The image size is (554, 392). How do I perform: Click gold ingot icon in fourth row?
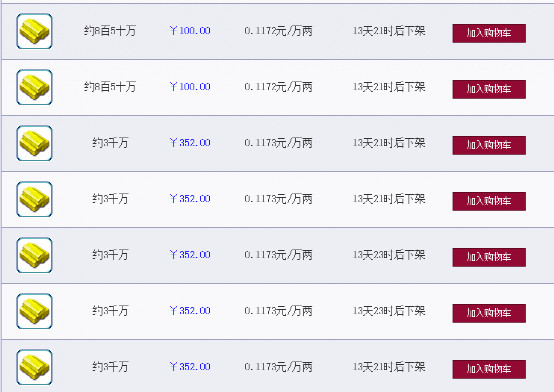pos(34,199)
